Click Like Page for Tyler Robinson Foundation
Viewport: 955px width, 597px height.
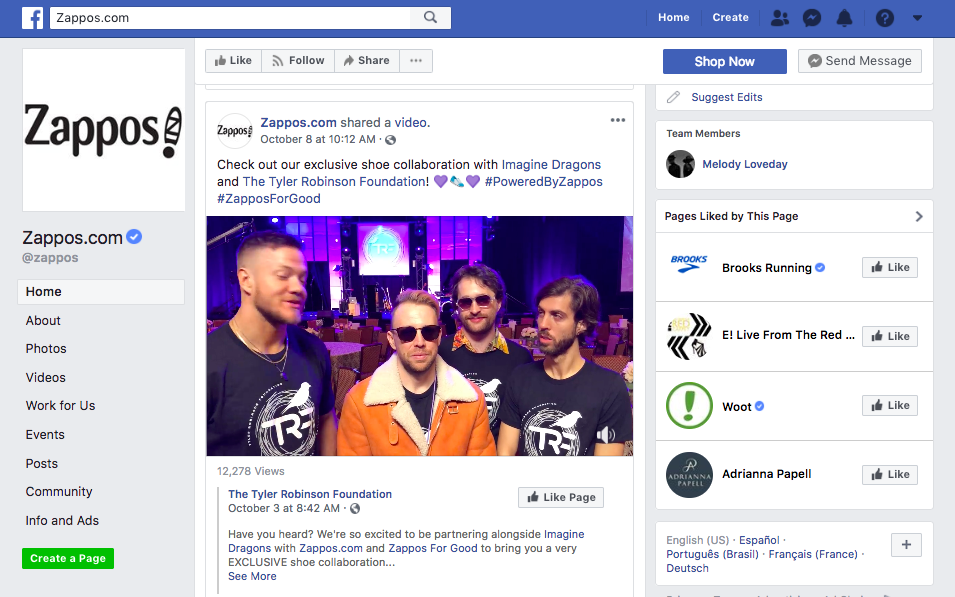point(561,497)
